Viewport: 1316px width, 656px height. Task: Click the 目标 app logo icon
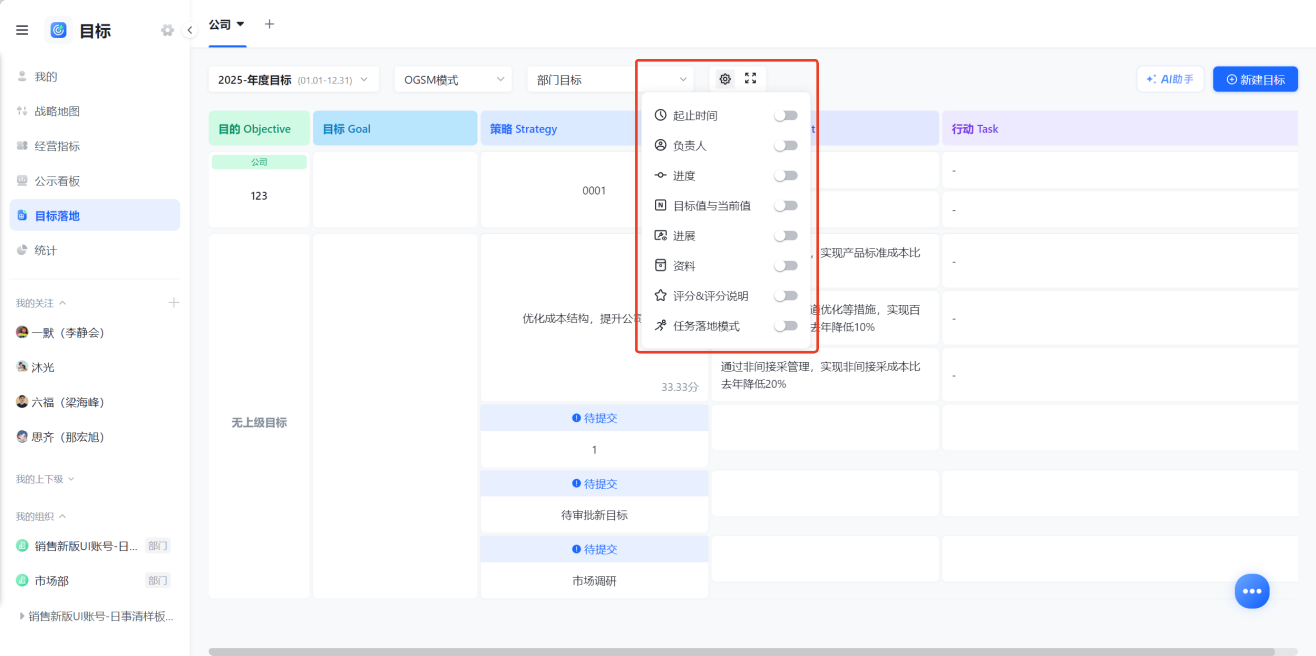pyautogui.click(x=58, y=30)
